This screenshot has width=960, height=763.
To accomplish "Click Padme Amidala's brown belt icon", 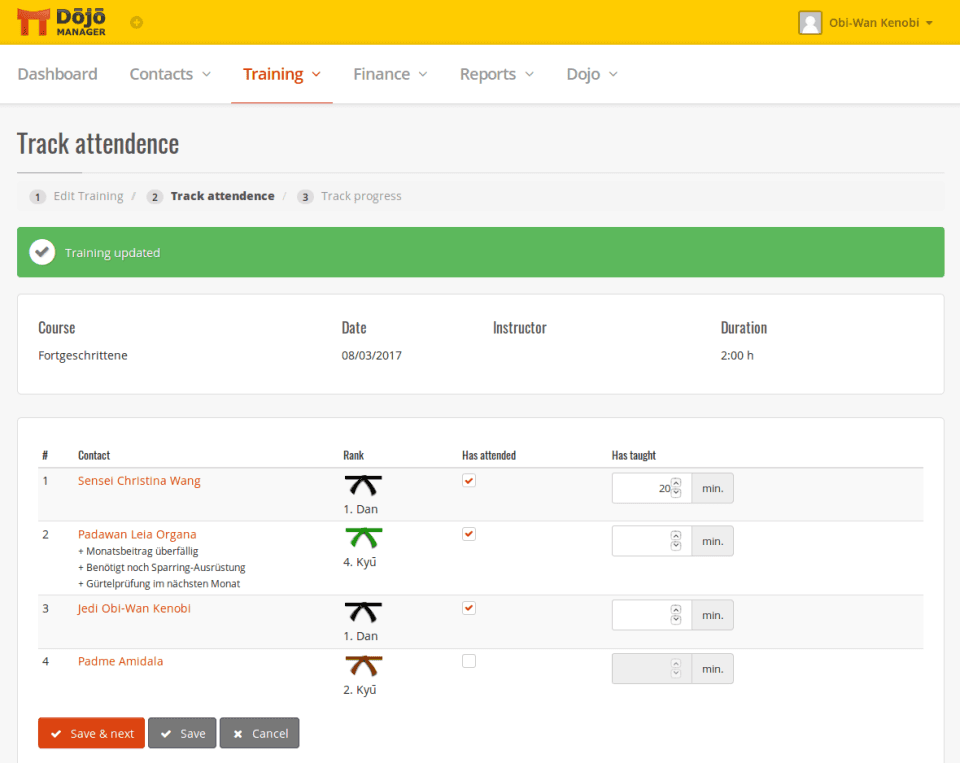I will (x=363, y=665).
